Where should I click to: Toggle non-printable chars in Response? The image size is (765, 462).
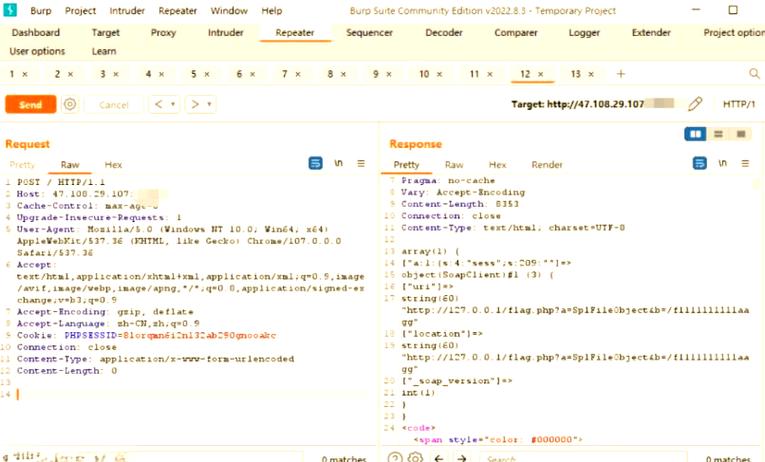pos(721,163)
